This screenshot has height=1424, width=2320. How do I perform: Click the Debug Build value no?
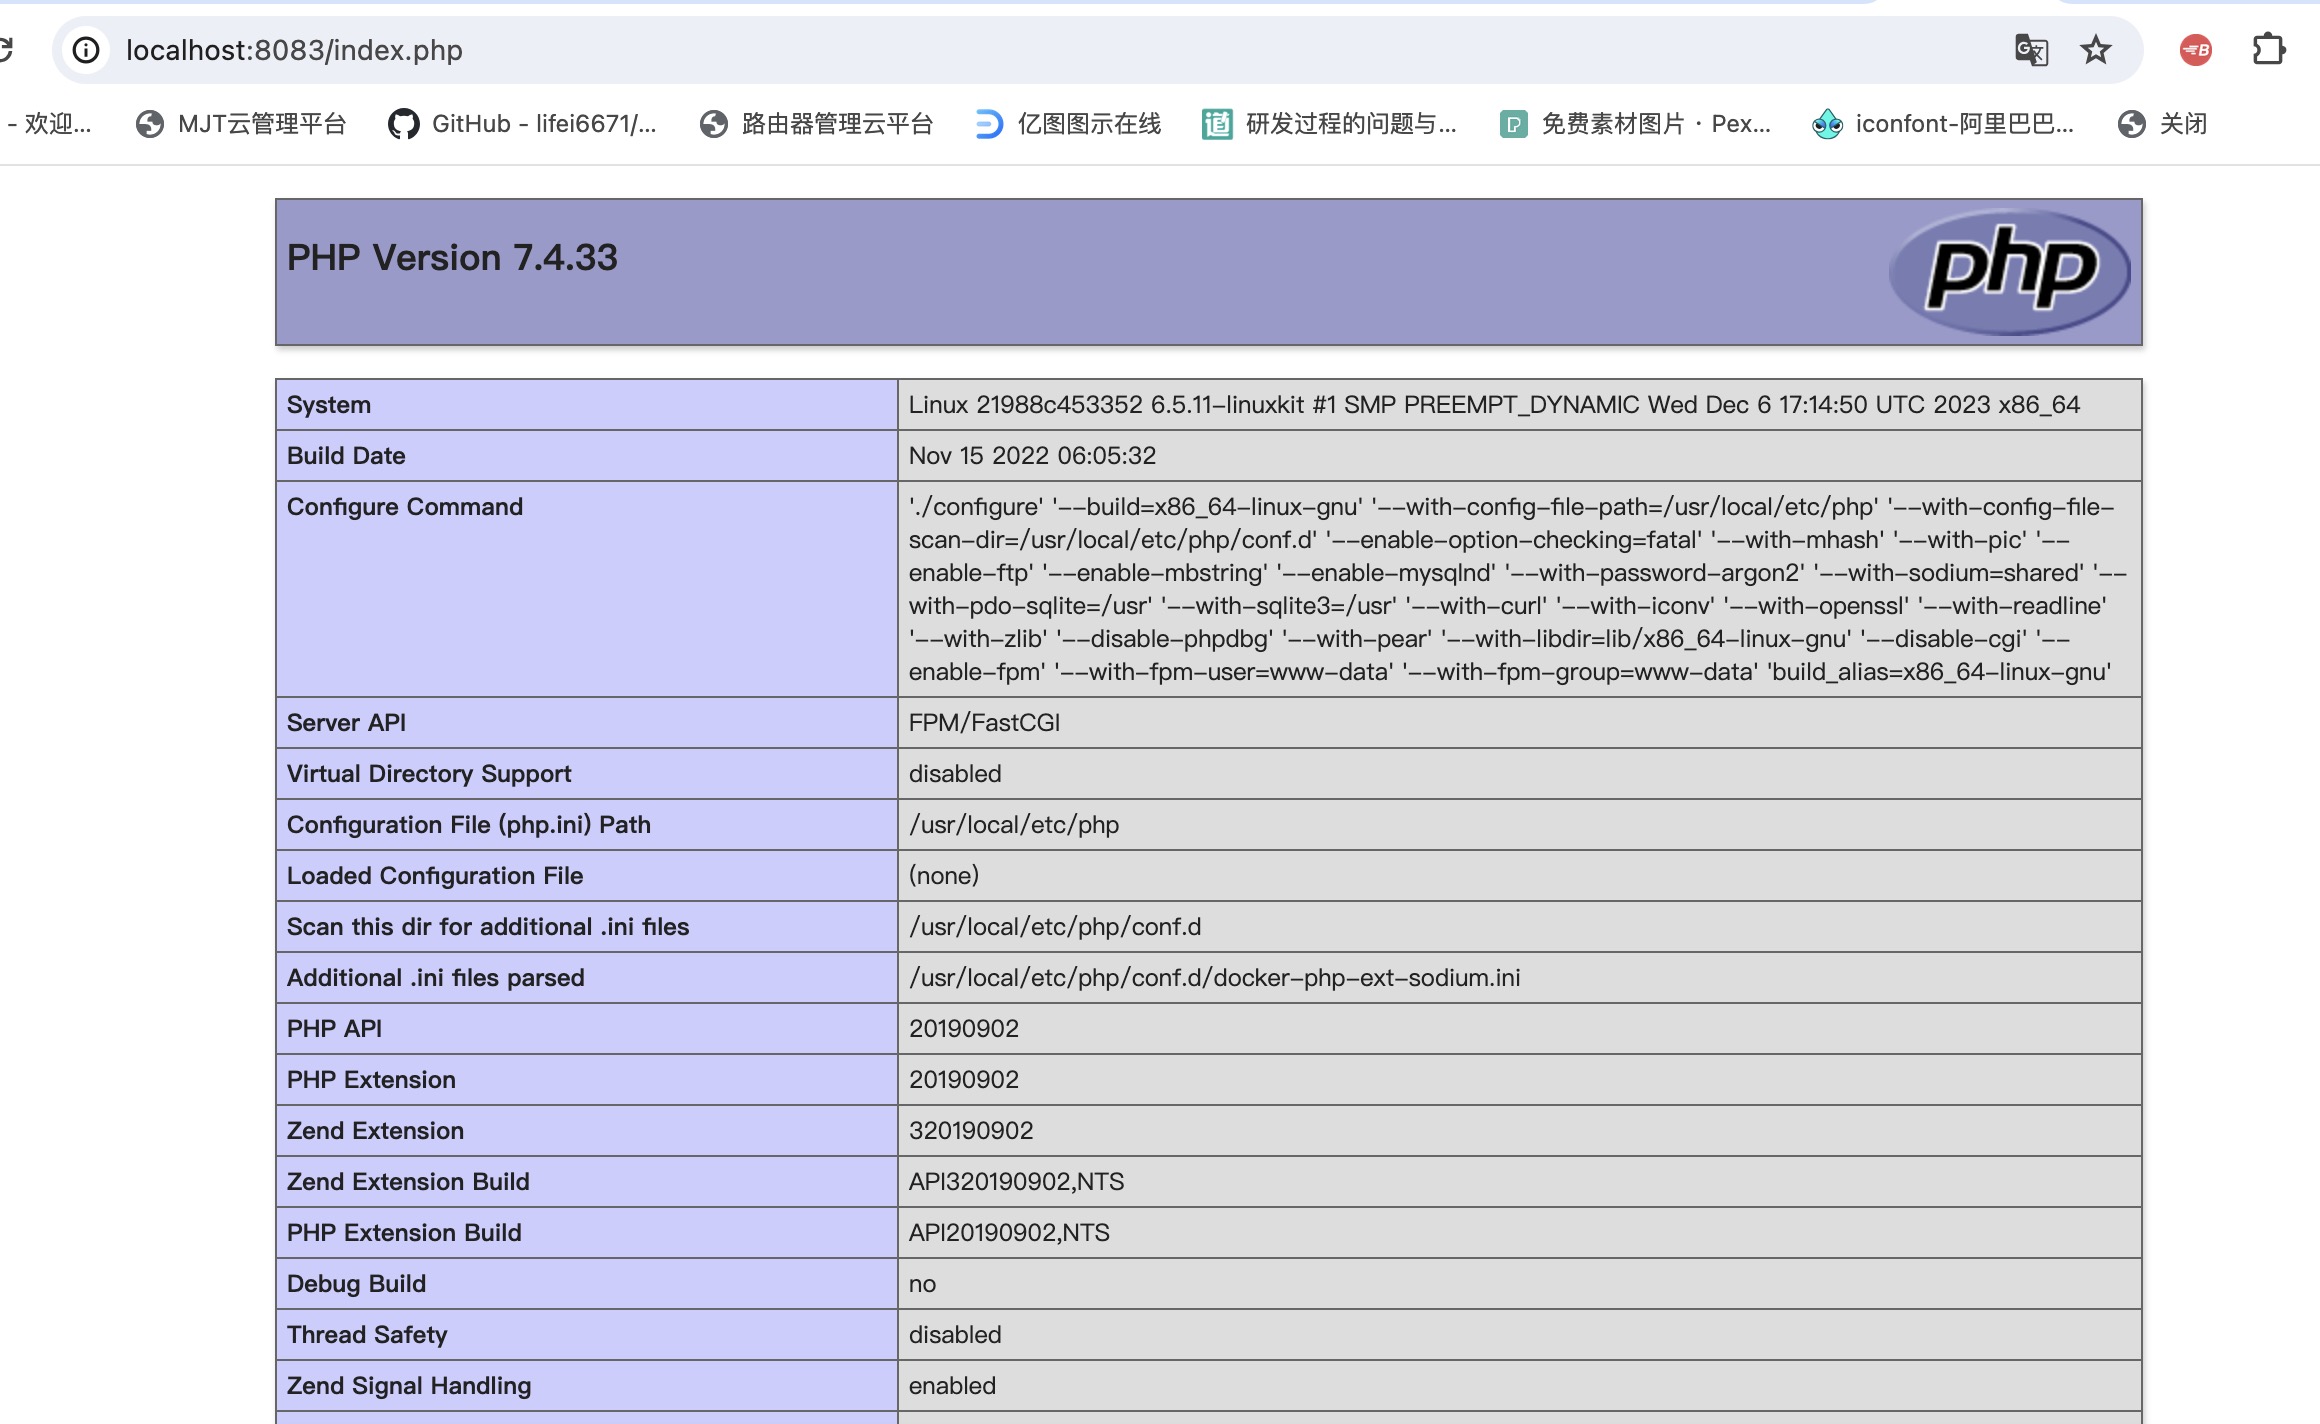(x=922, y=1284)
